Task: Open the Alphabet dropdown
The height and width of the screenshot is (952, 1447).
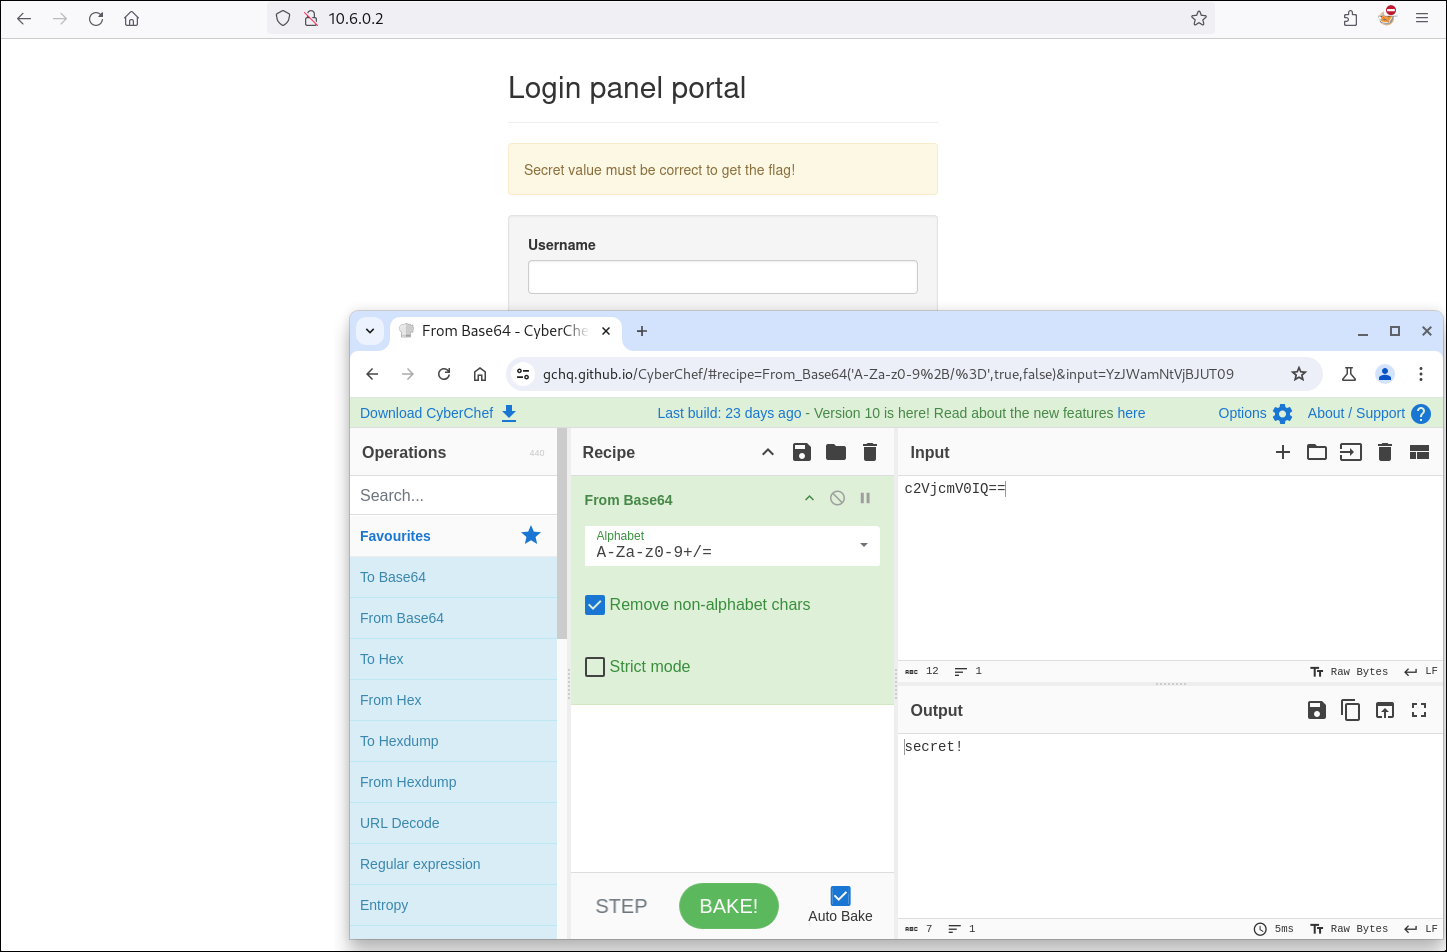Action: pos(732,545)
